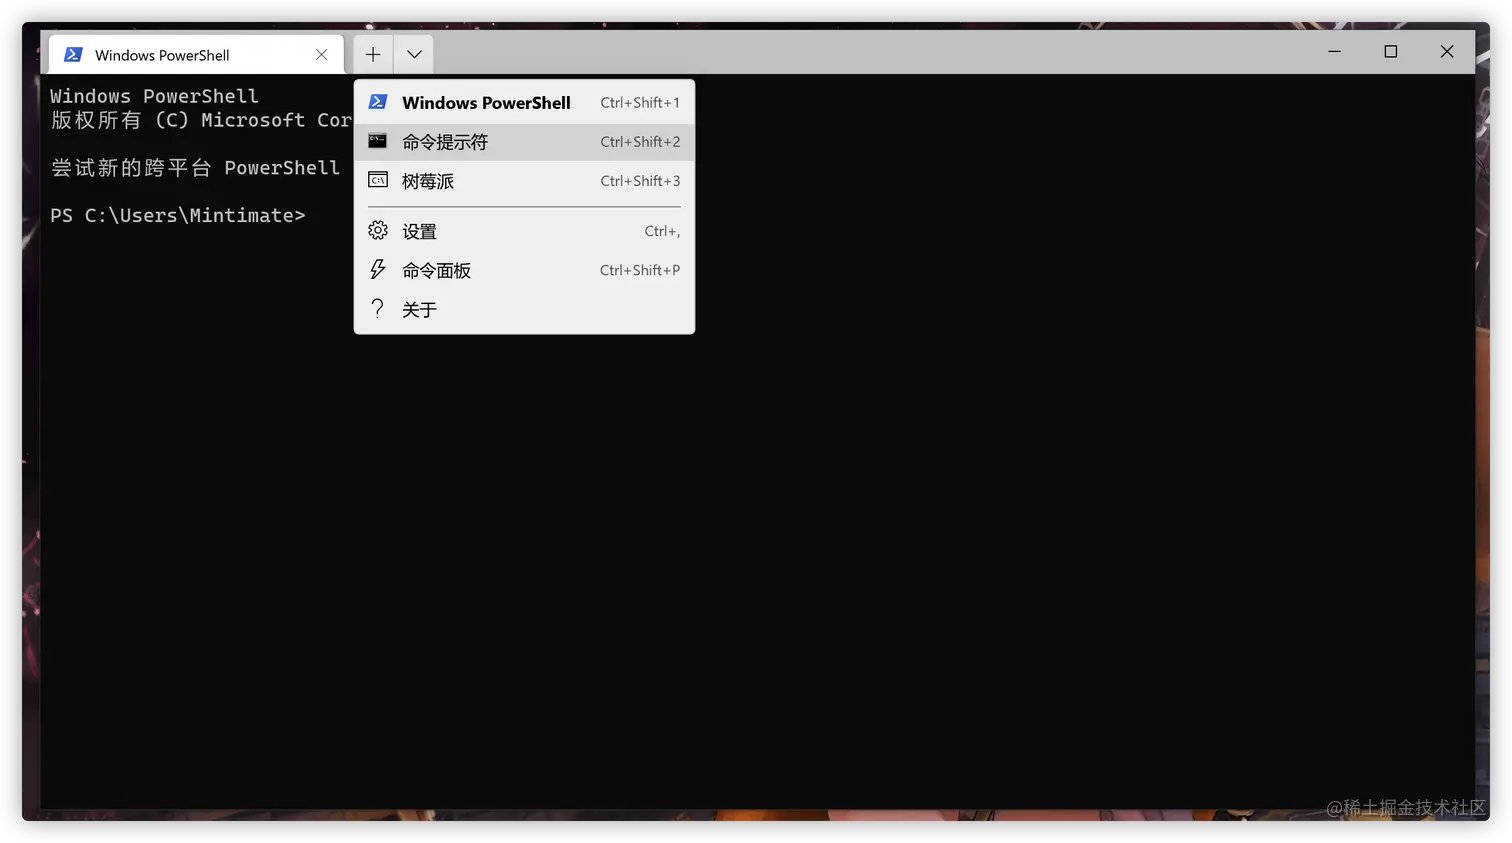Image resolution: width=1512 pixels, height=843 pixels.
Task: Click the 版权所有 (C) Microsoft line
Action: [201, 120]
